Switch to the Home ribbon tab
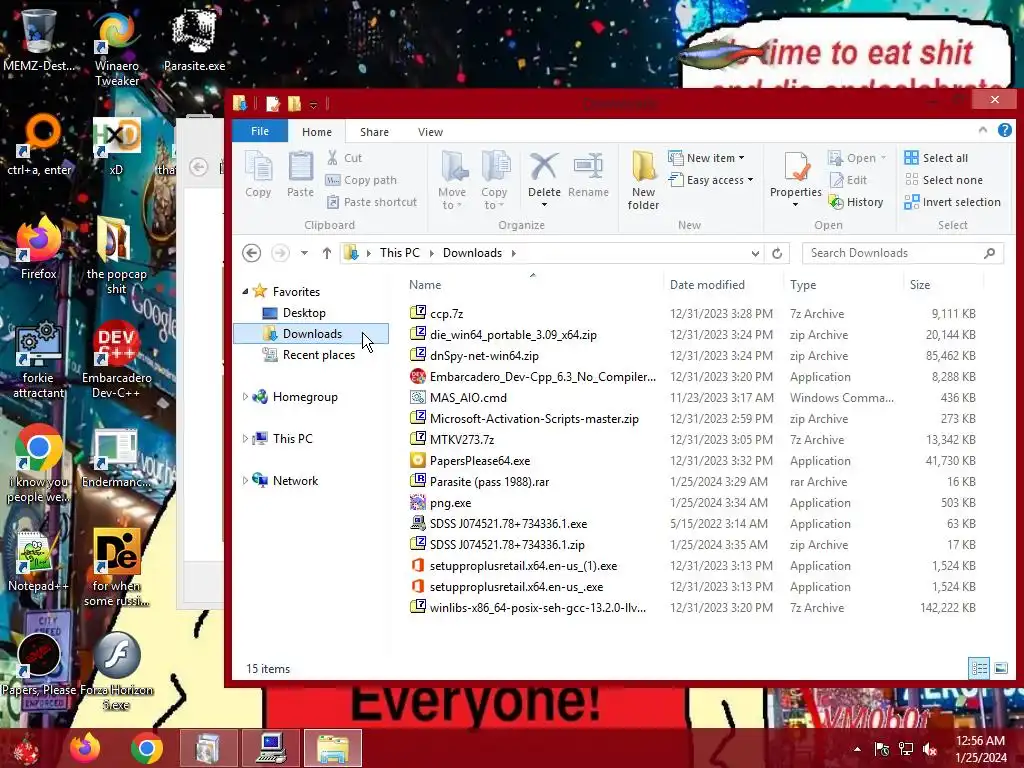The height and width of the screenshot is (768, 1024). tap(317, 132)
